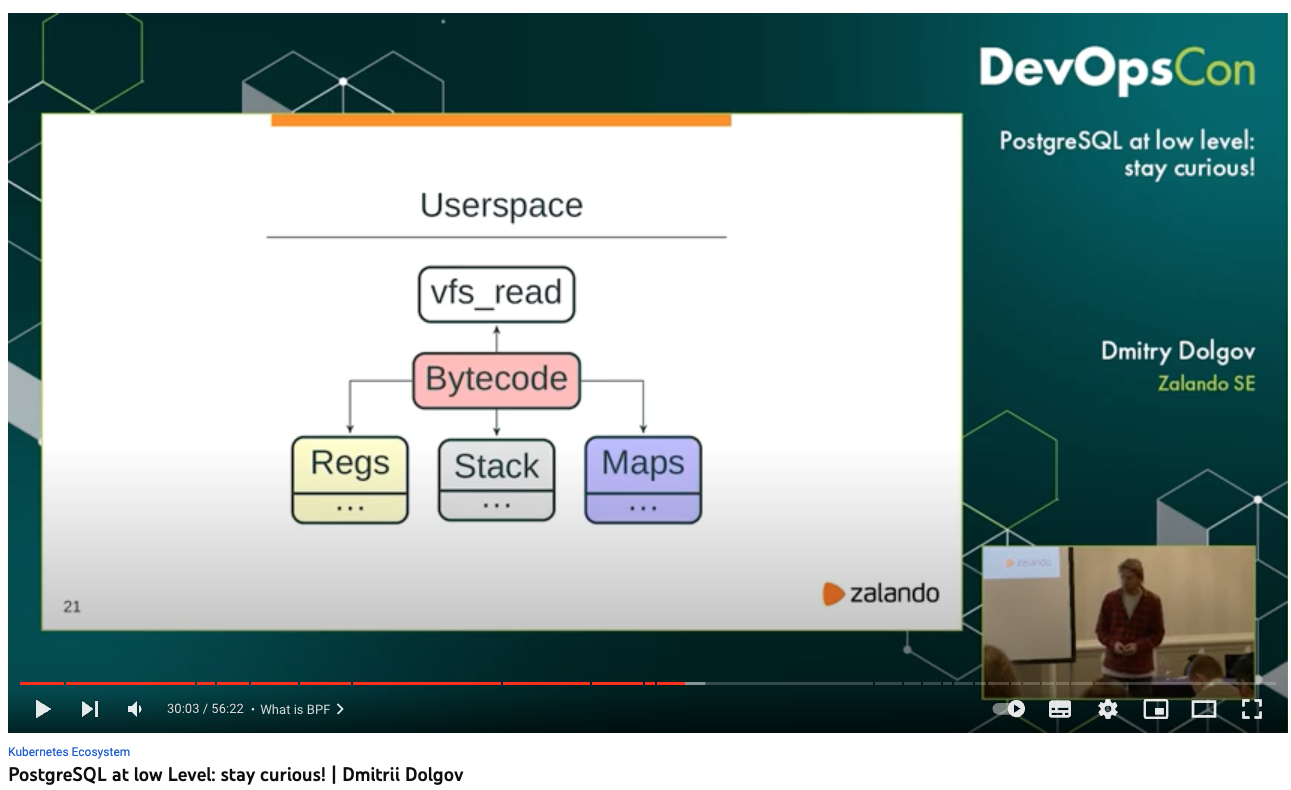Click the vfs_read box on the slide
Screen dimensions: 1291x790
[x=496, y=294]
